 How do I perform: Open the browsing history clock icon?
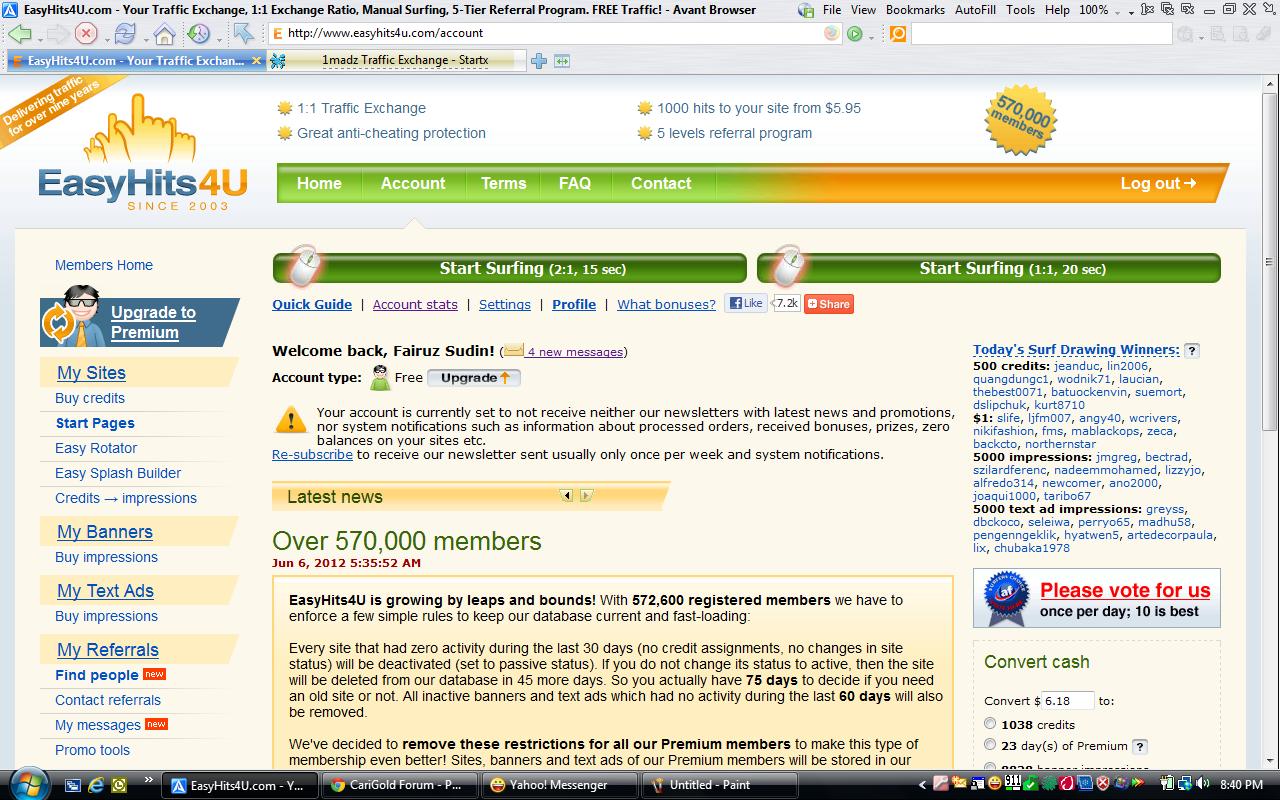(198, 33)
